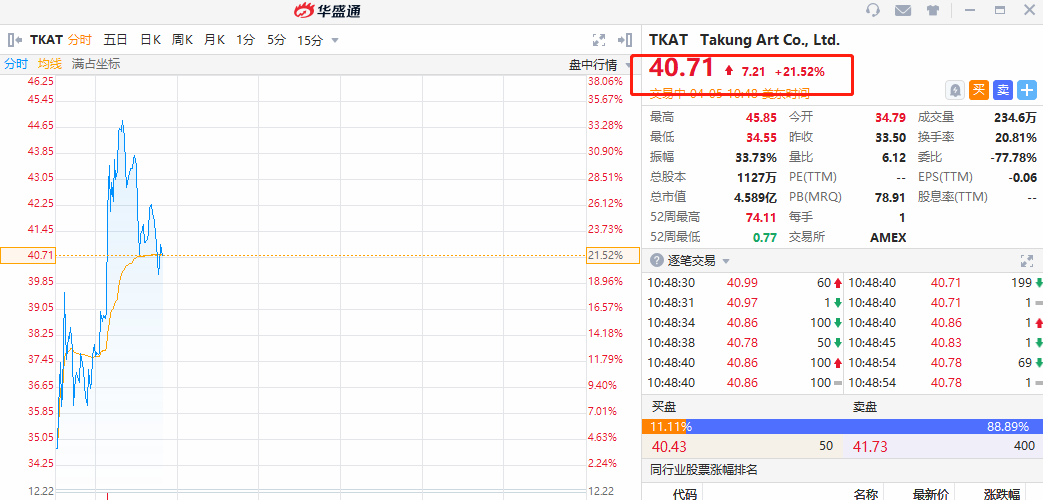This screenshot has width=1043, height=500.
Task: Click the PB(MRQ) value 78.91
Action: (891, 197)
